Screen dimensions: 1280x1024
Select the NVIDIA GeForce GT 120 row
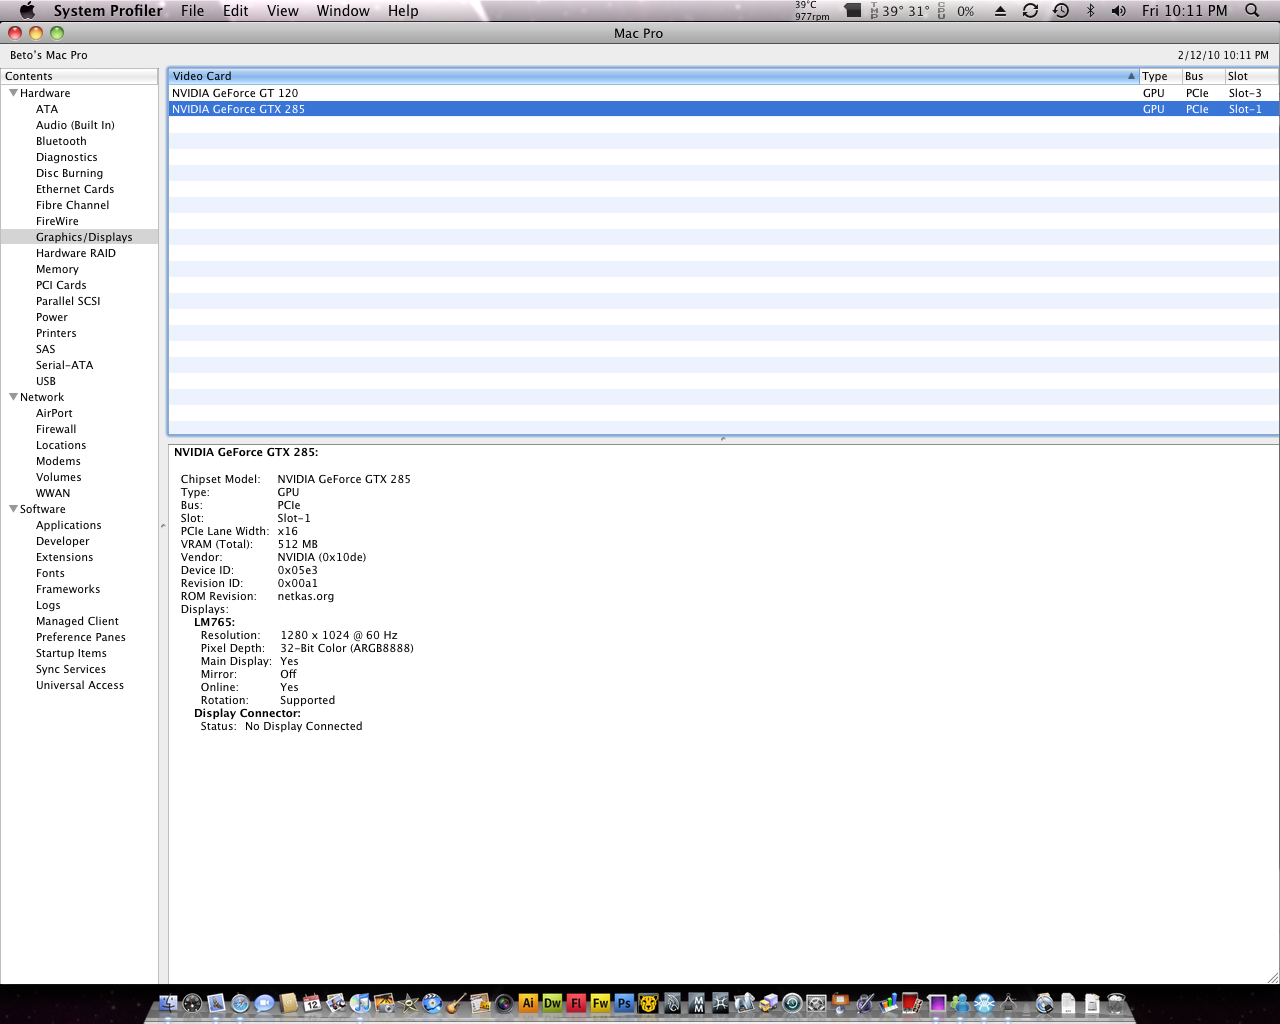[x=723, y=93]
